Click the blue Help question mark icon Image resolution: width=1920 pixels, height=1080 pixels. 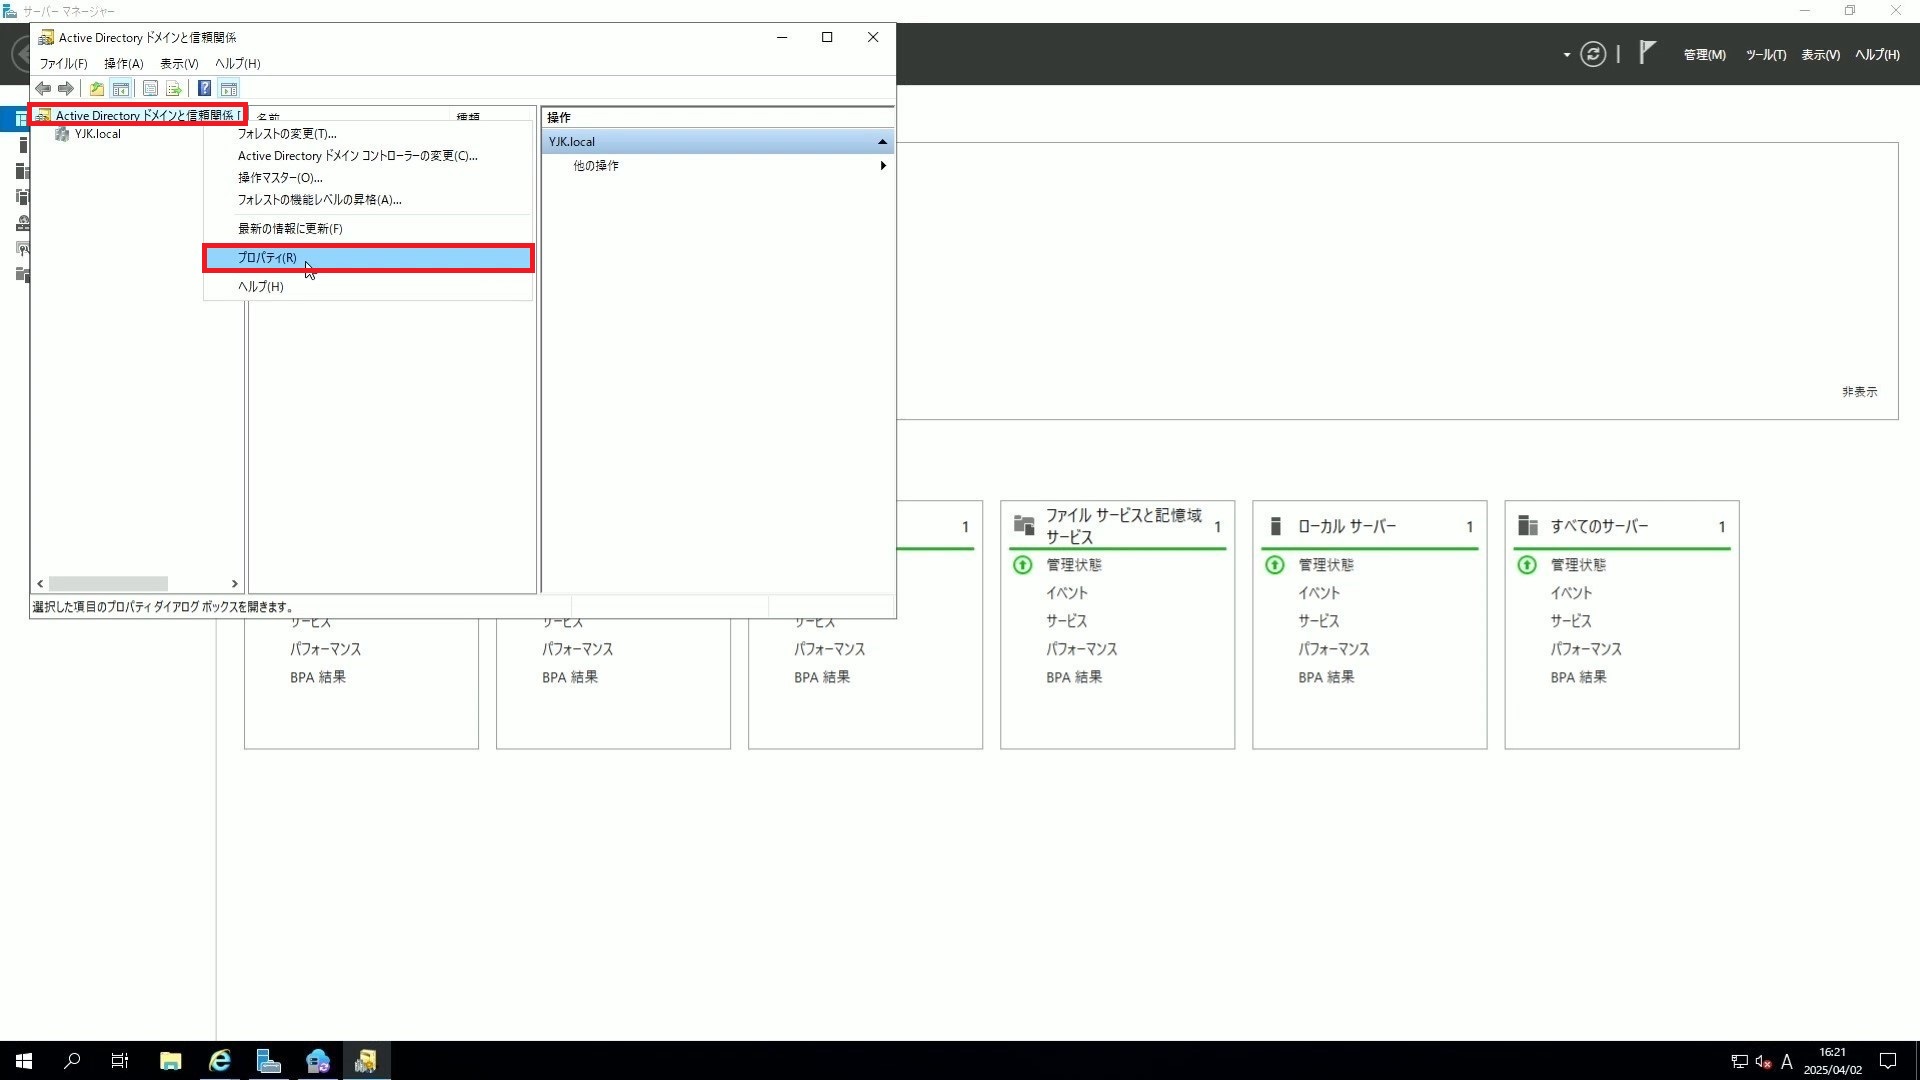204,89
